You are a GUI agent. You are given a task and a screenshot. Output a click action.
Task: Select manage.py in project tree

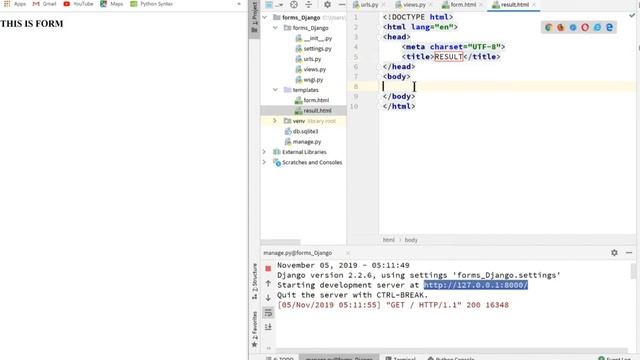(303, 142)
